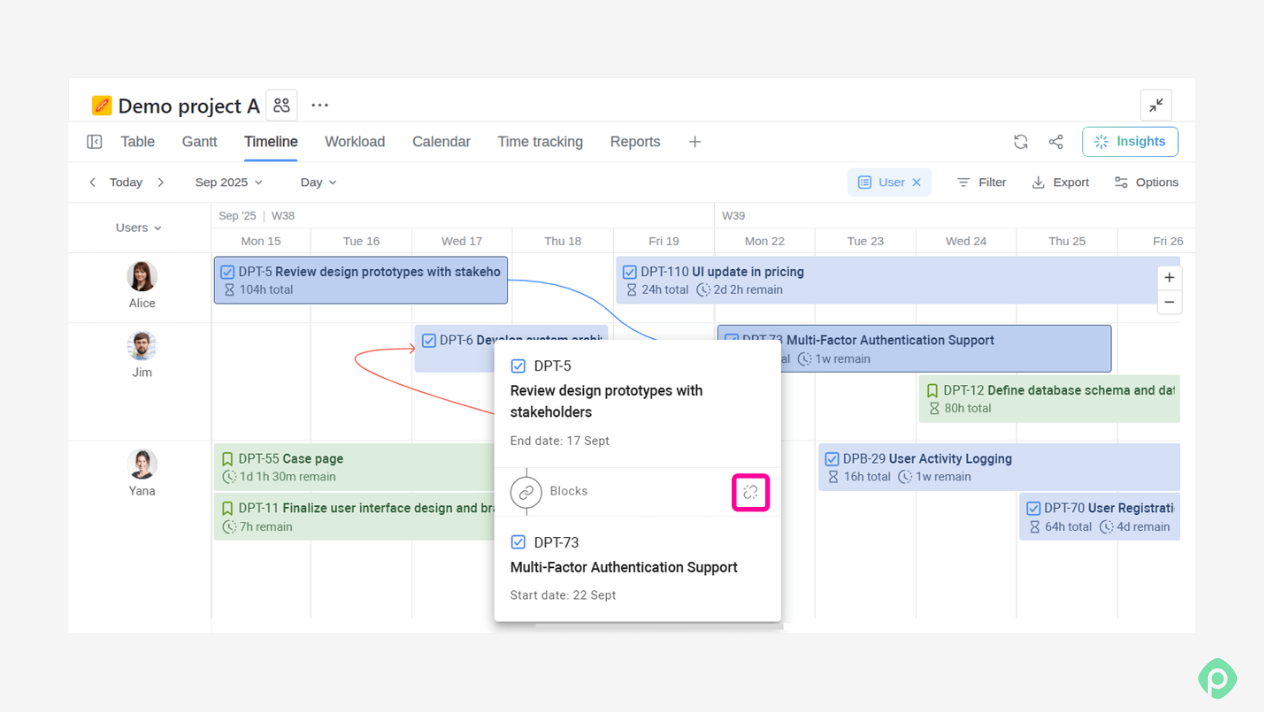Toggle DPT-73 checkbox in the popup
This screenshot has width=1264, height=712.
[x=518, y=542]
